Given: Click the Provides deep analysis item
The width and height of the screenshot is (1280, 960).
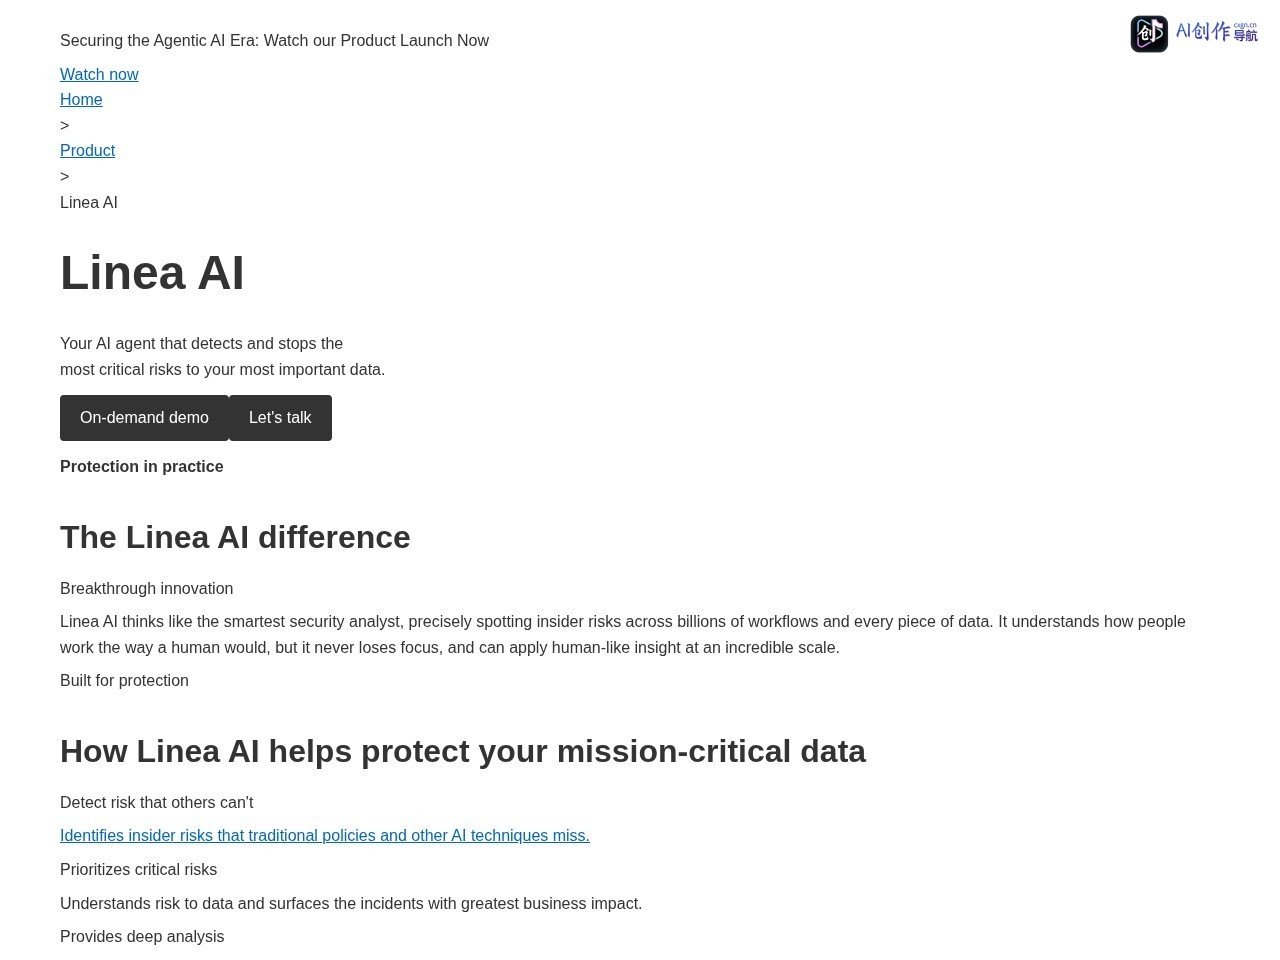Looking at the screenshot, I should tap(142, 936).
